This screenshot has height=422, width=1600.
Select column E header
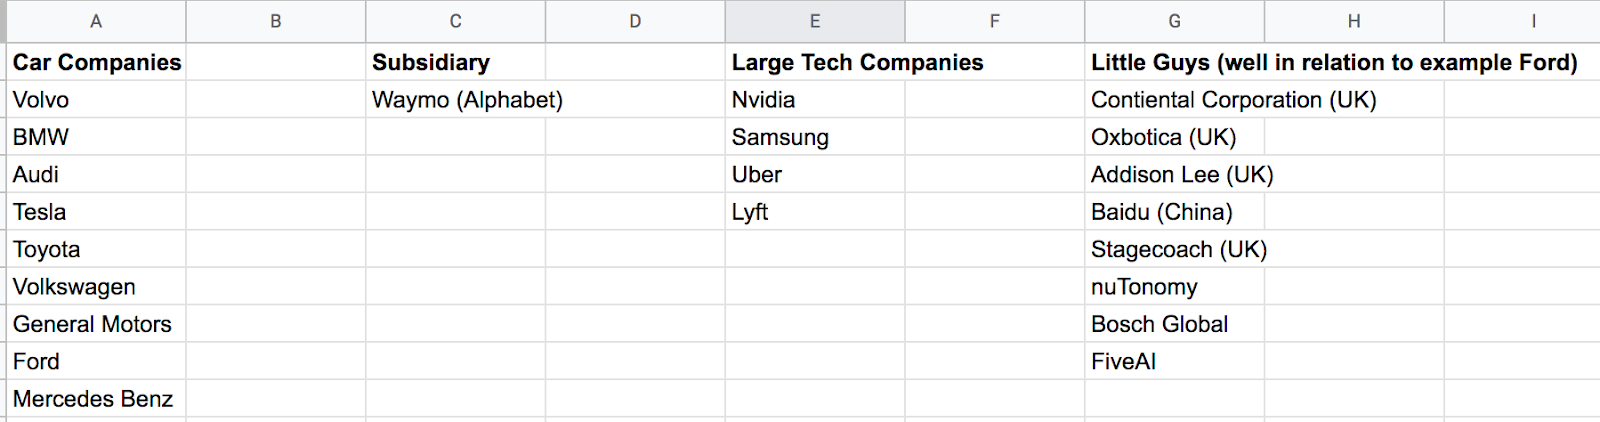[x=815, y=21]
